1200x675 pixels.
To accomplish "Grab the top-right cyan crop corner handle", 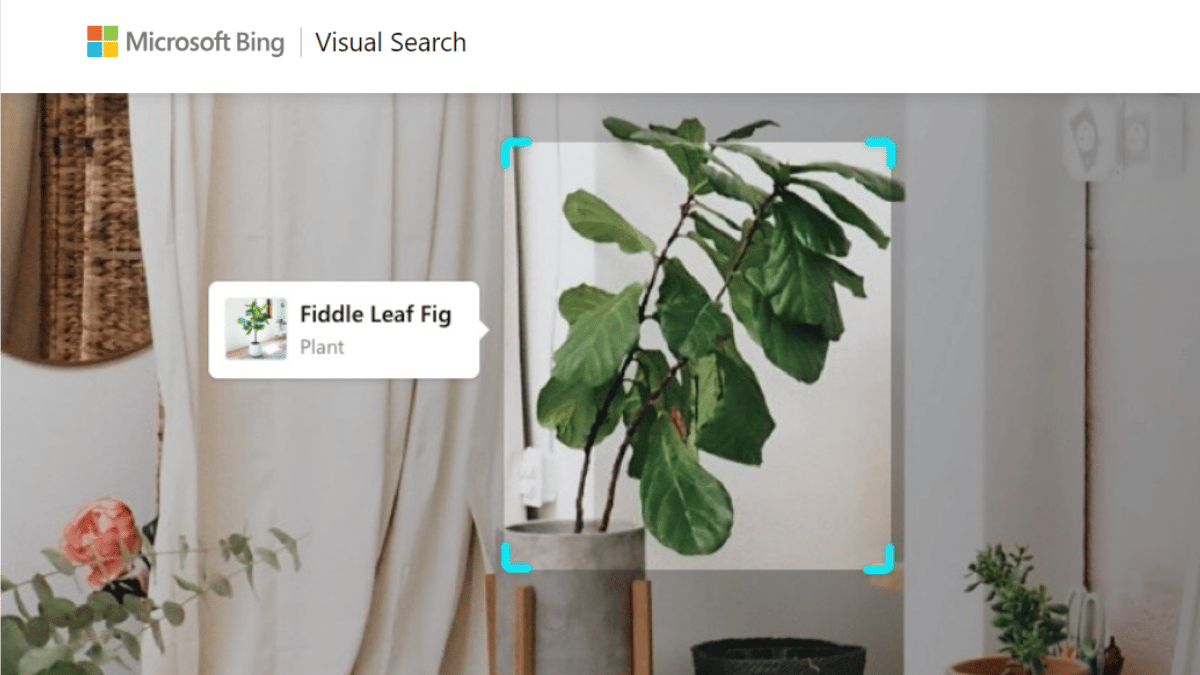I will [880, 155].
